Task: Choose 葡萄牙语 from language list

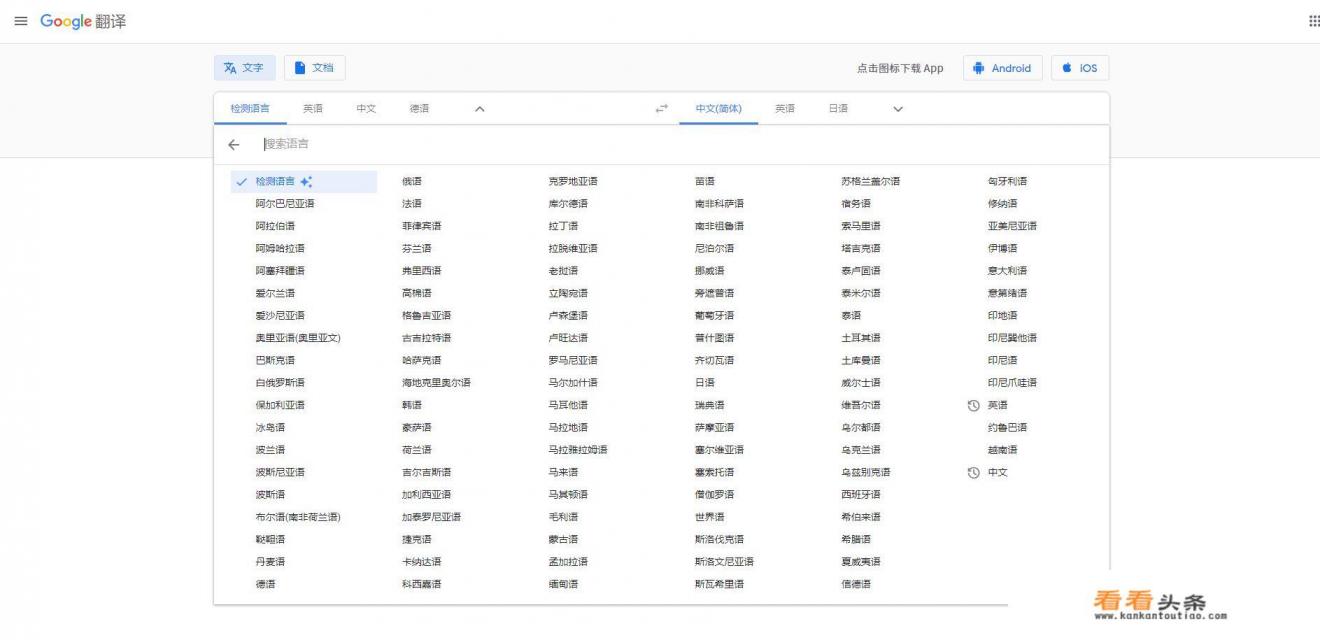Action: pos(714,315)
